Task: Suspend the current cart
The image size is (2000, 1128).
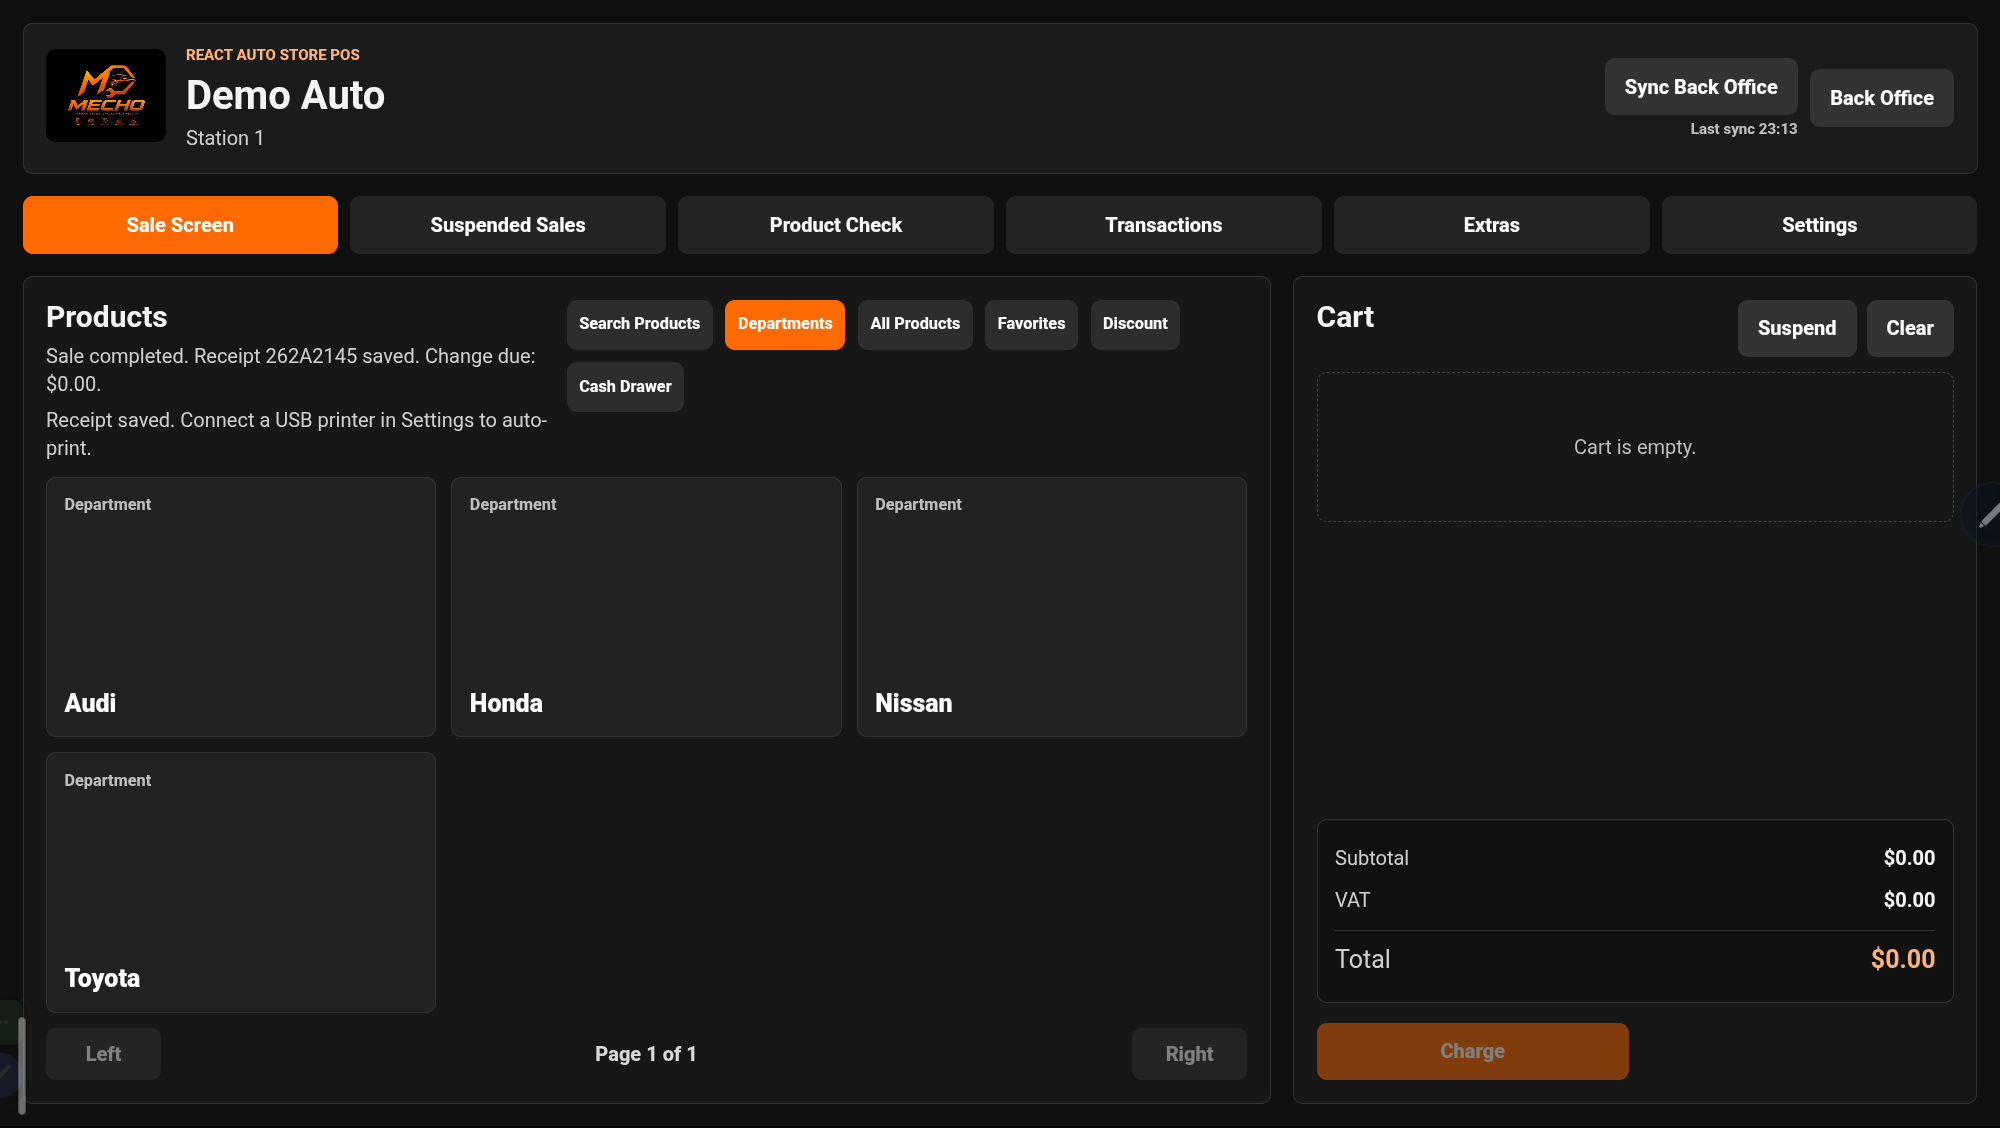Action: click(x=1797, y=328)
